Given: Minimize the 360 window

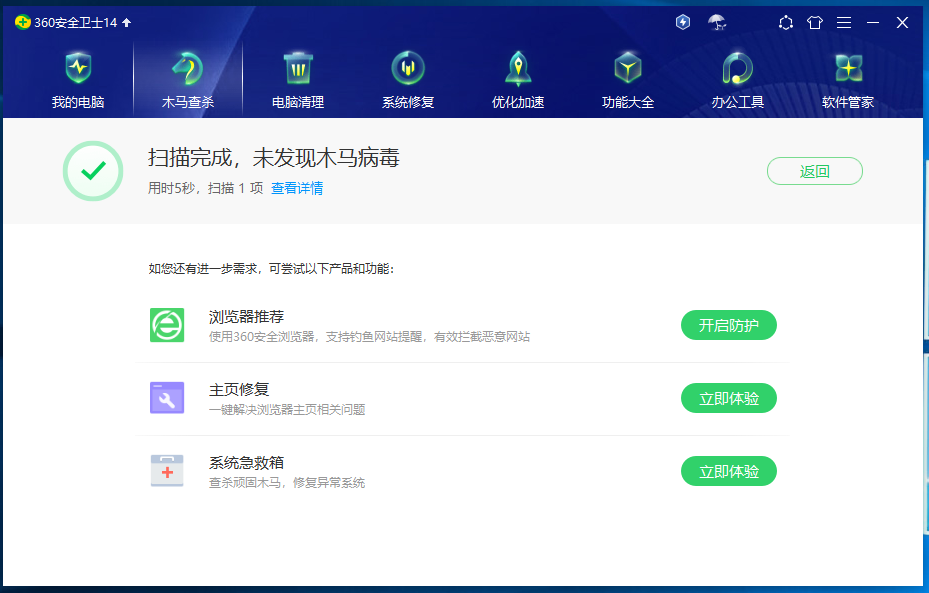Looking at the screenshot, I should click(x=873, y=23).
